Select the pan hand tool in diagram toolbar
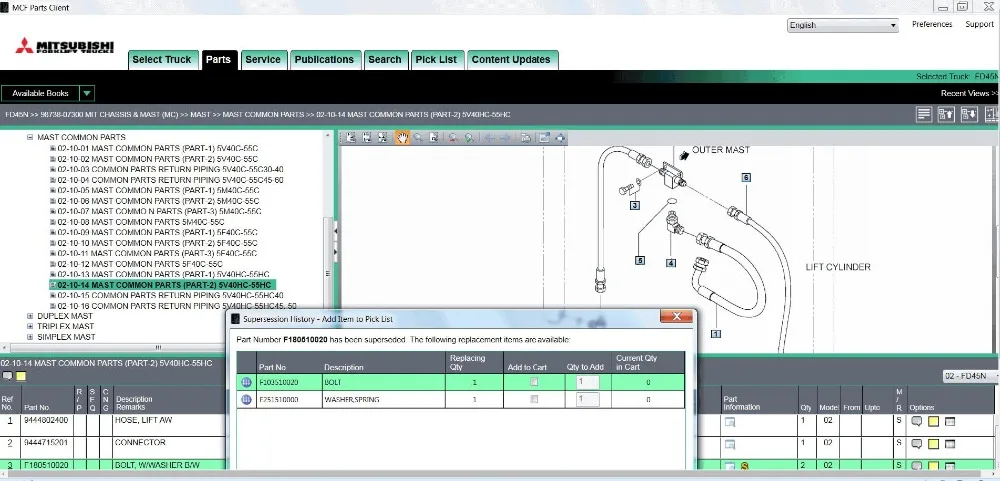 402,137
